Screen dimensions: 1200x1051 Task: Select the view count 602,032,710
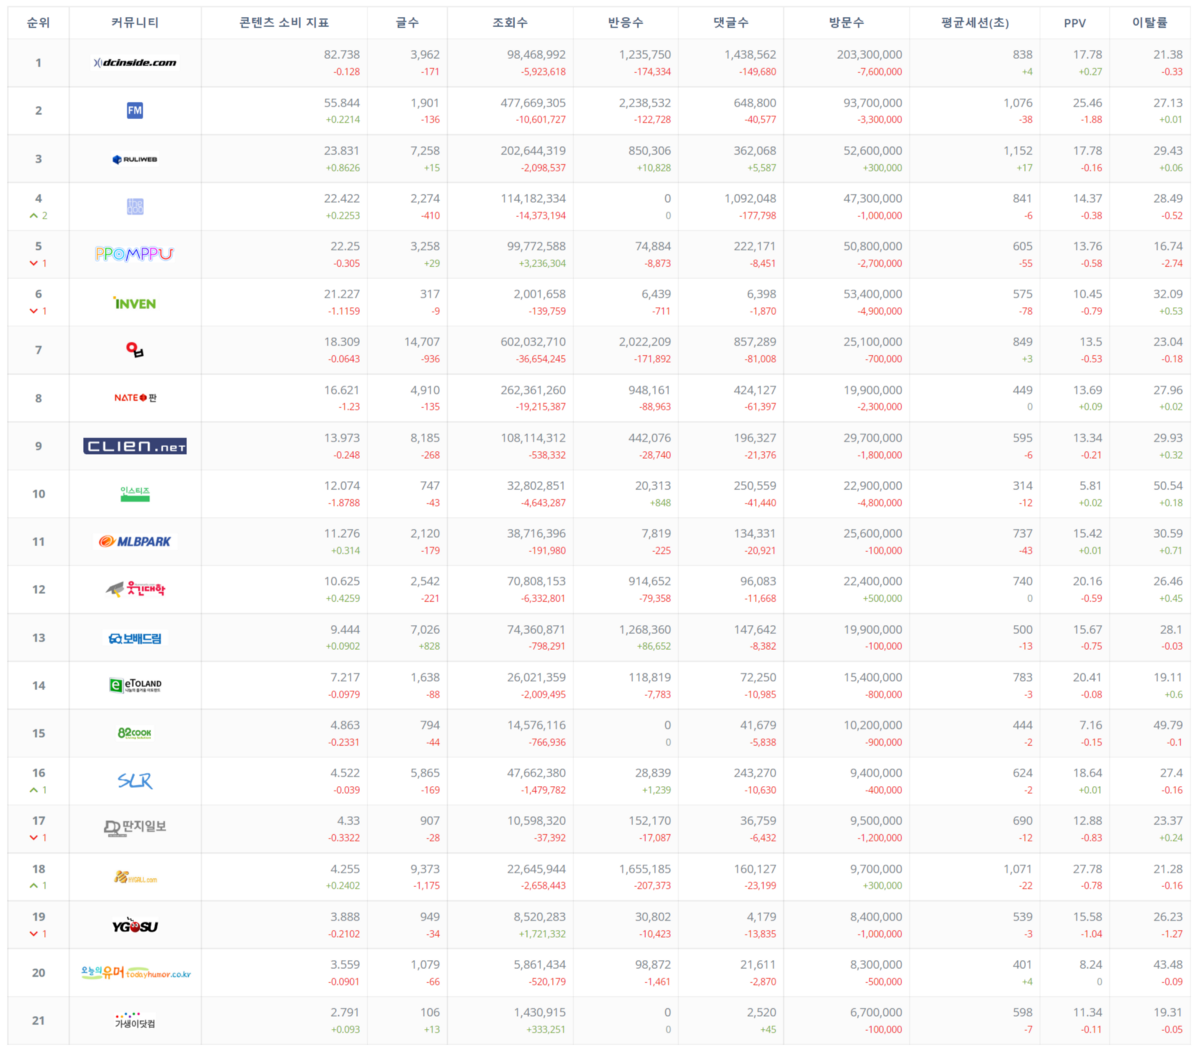[529, 342]
